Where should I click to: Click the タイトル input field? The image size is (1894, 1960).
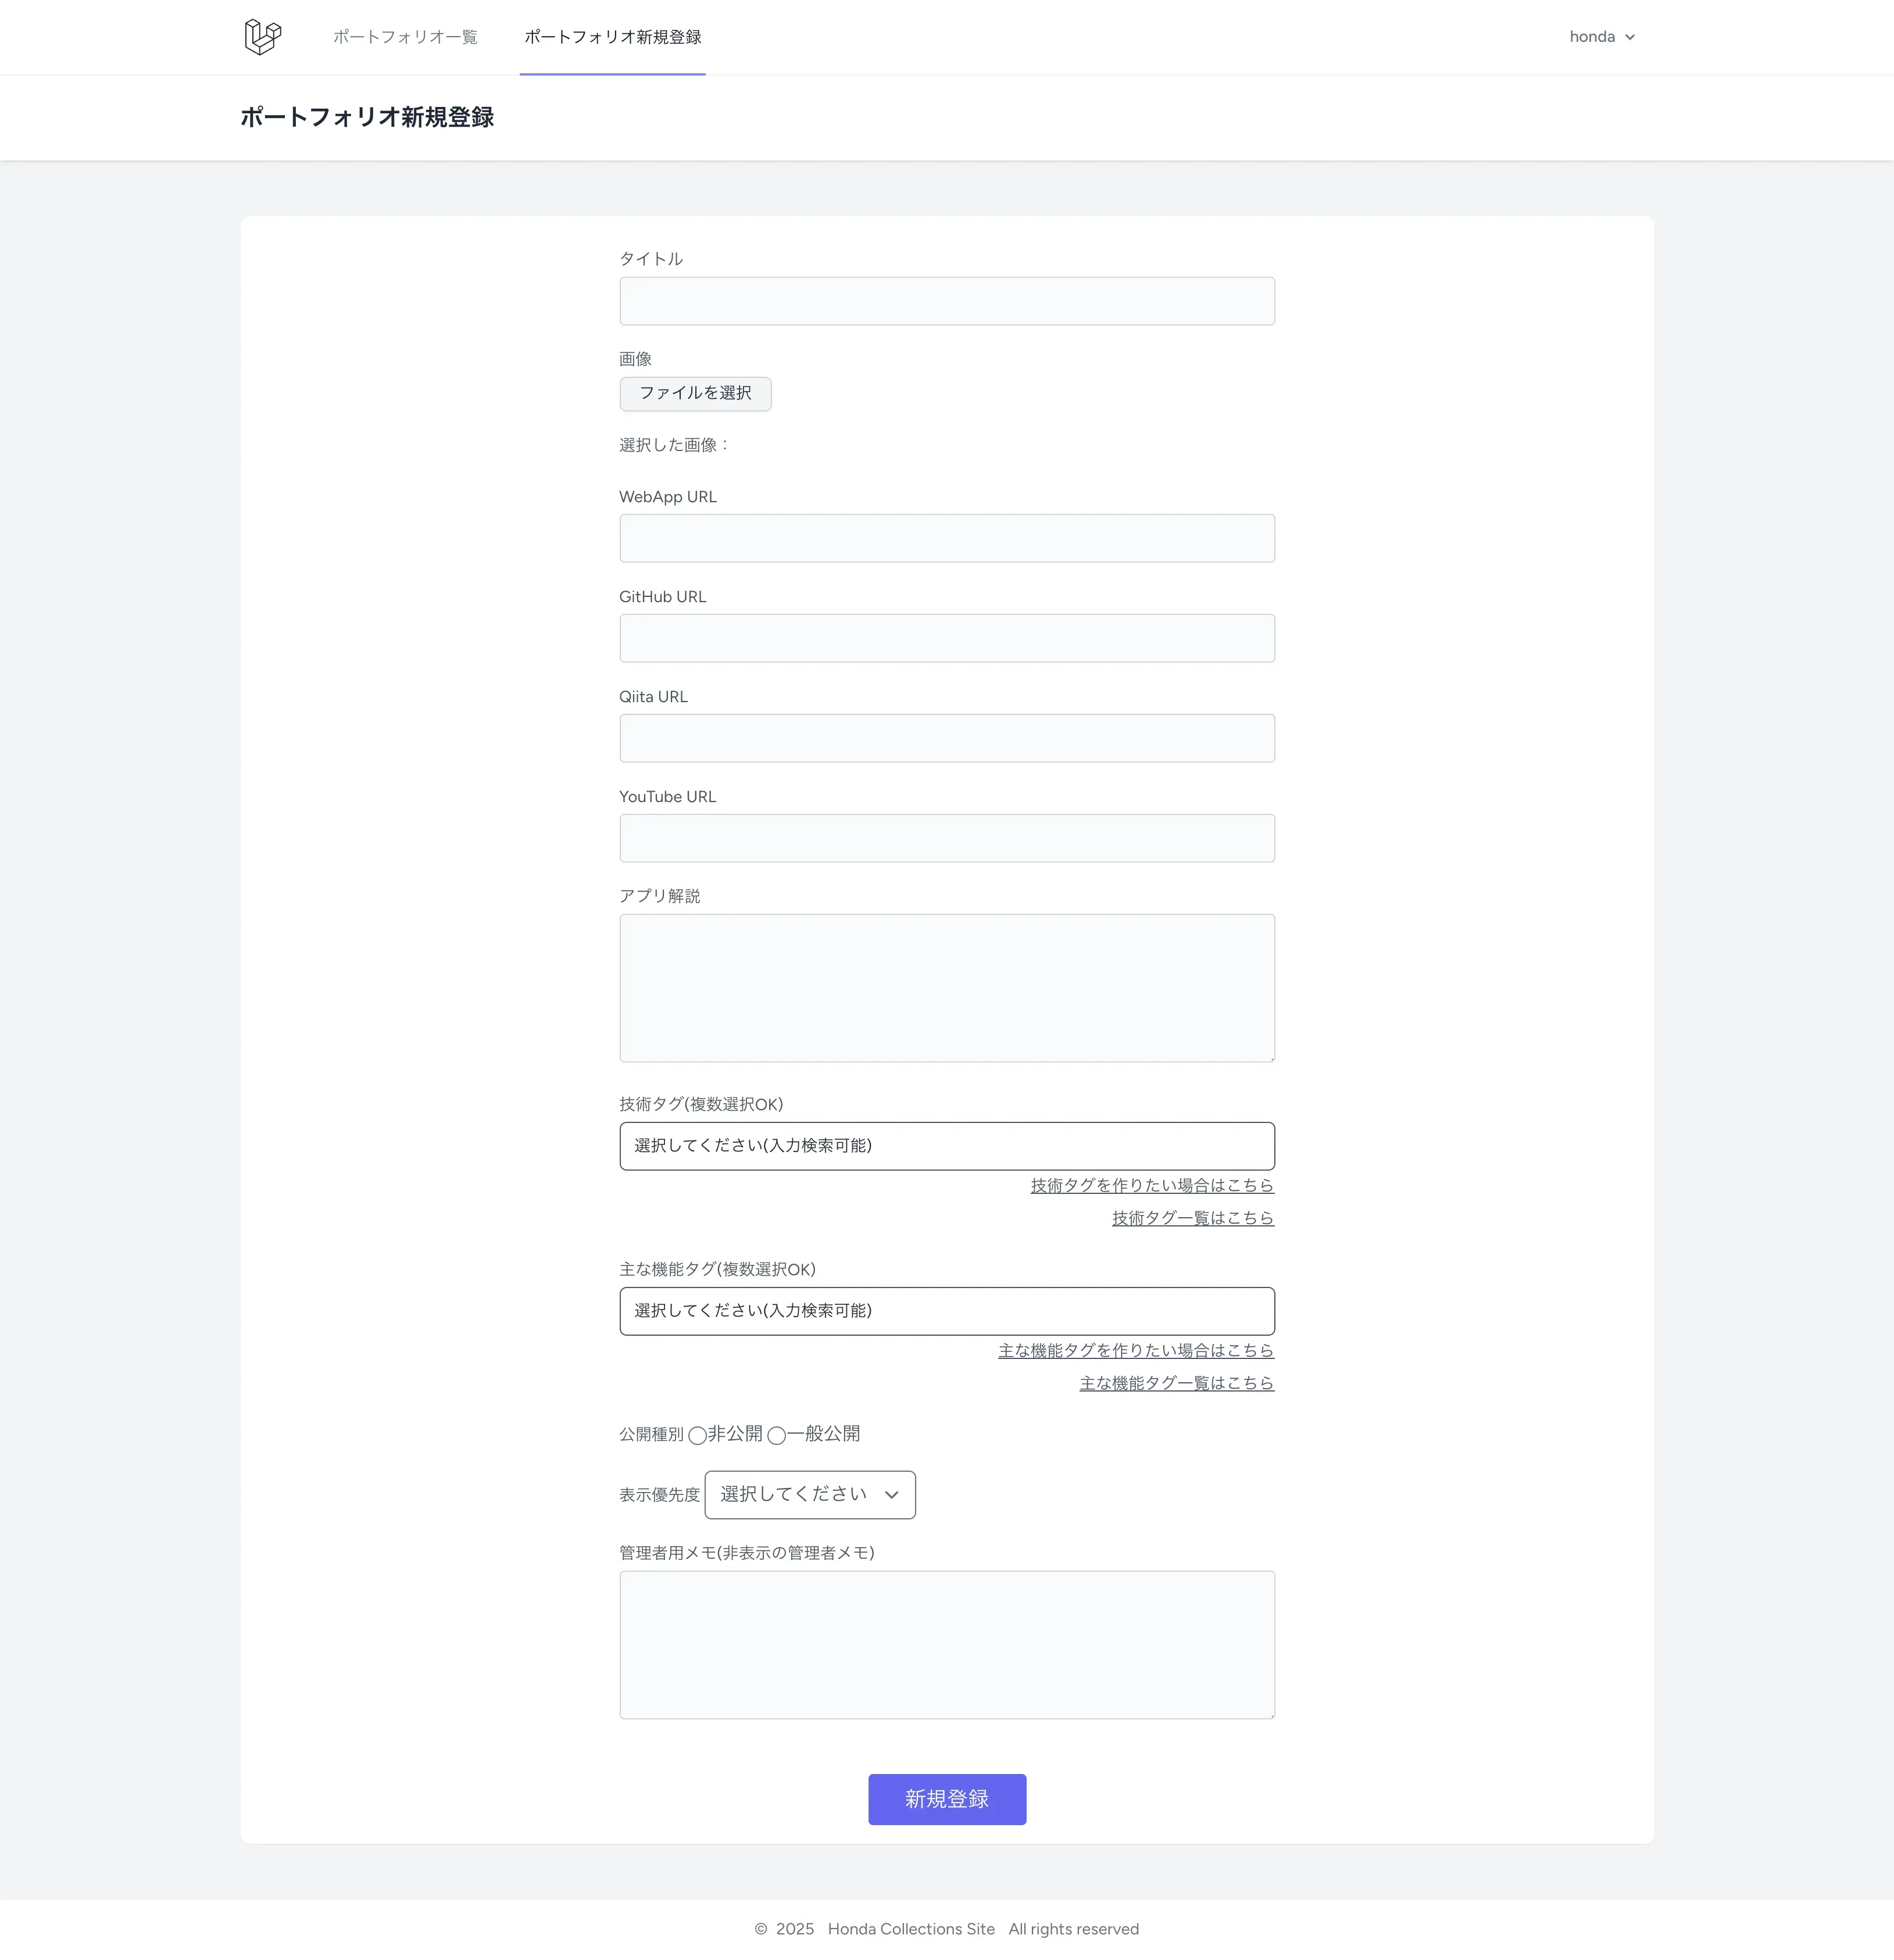946,301
